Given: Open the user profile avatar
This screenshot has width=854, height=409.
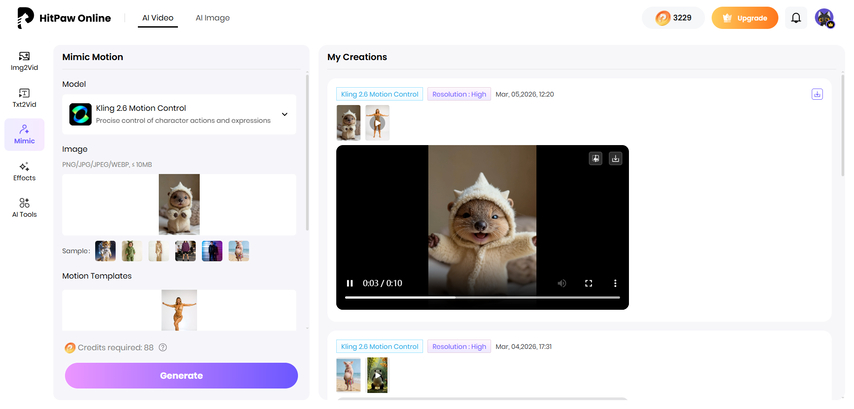Looking at the screenshot, I should tap(824, 18).
